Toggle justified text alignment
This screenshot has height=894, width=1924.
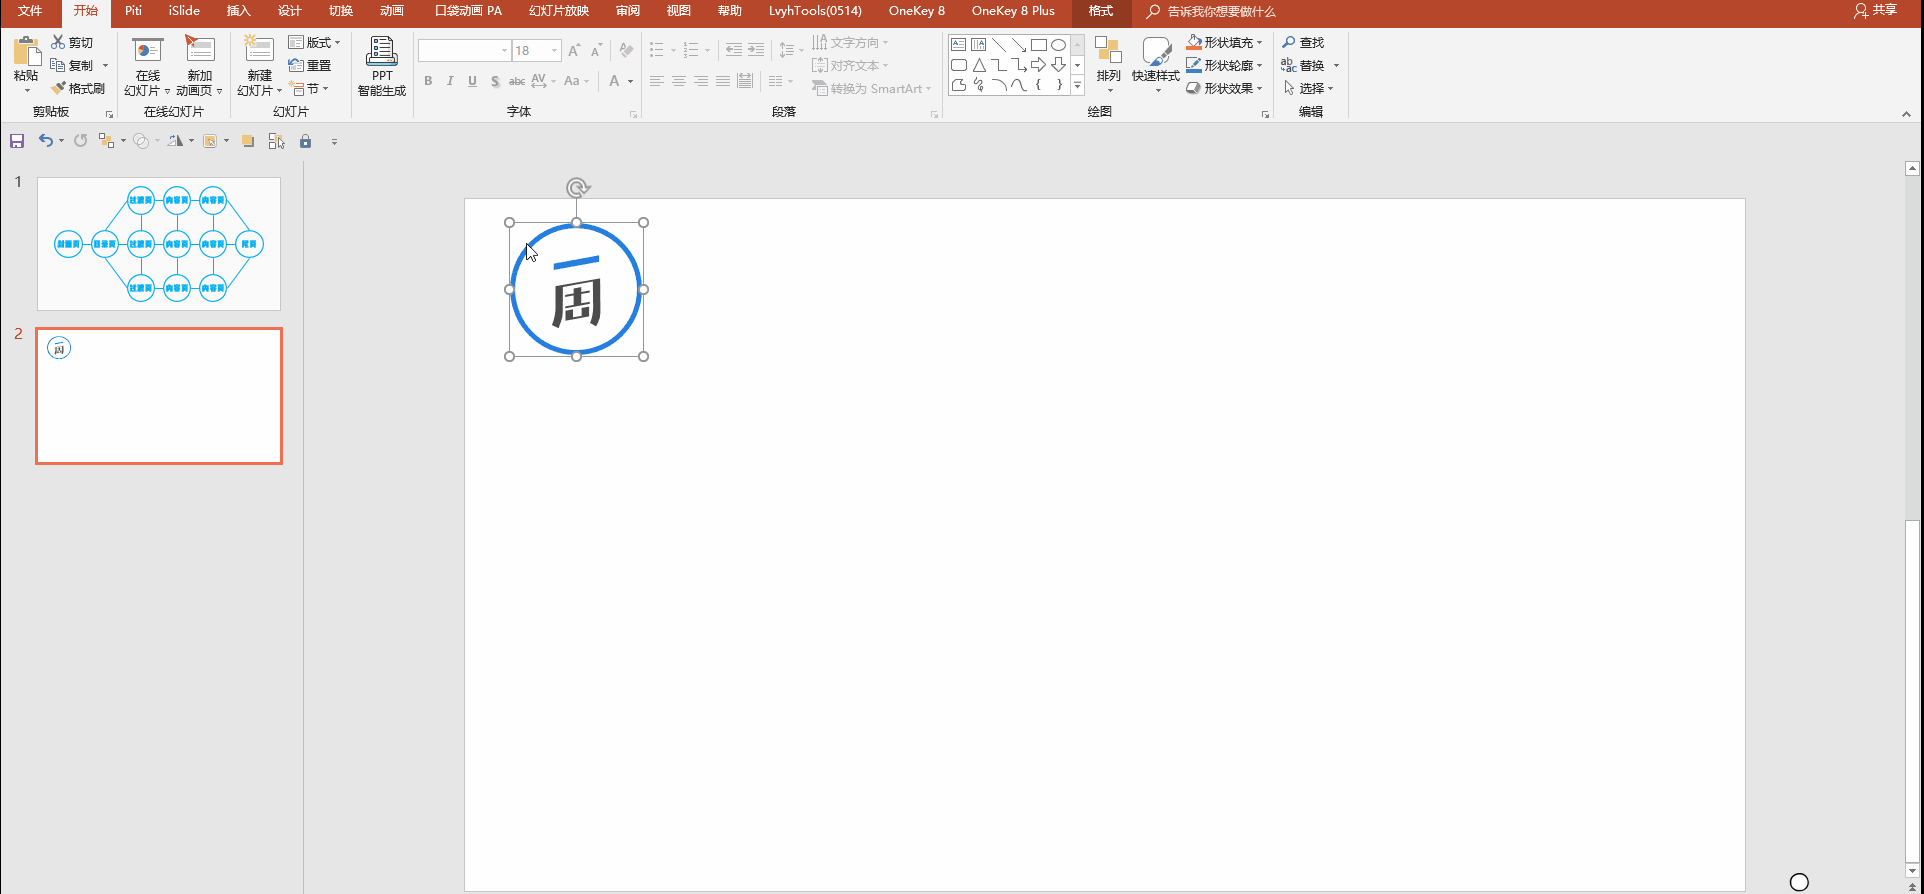(x=723, y=81)
